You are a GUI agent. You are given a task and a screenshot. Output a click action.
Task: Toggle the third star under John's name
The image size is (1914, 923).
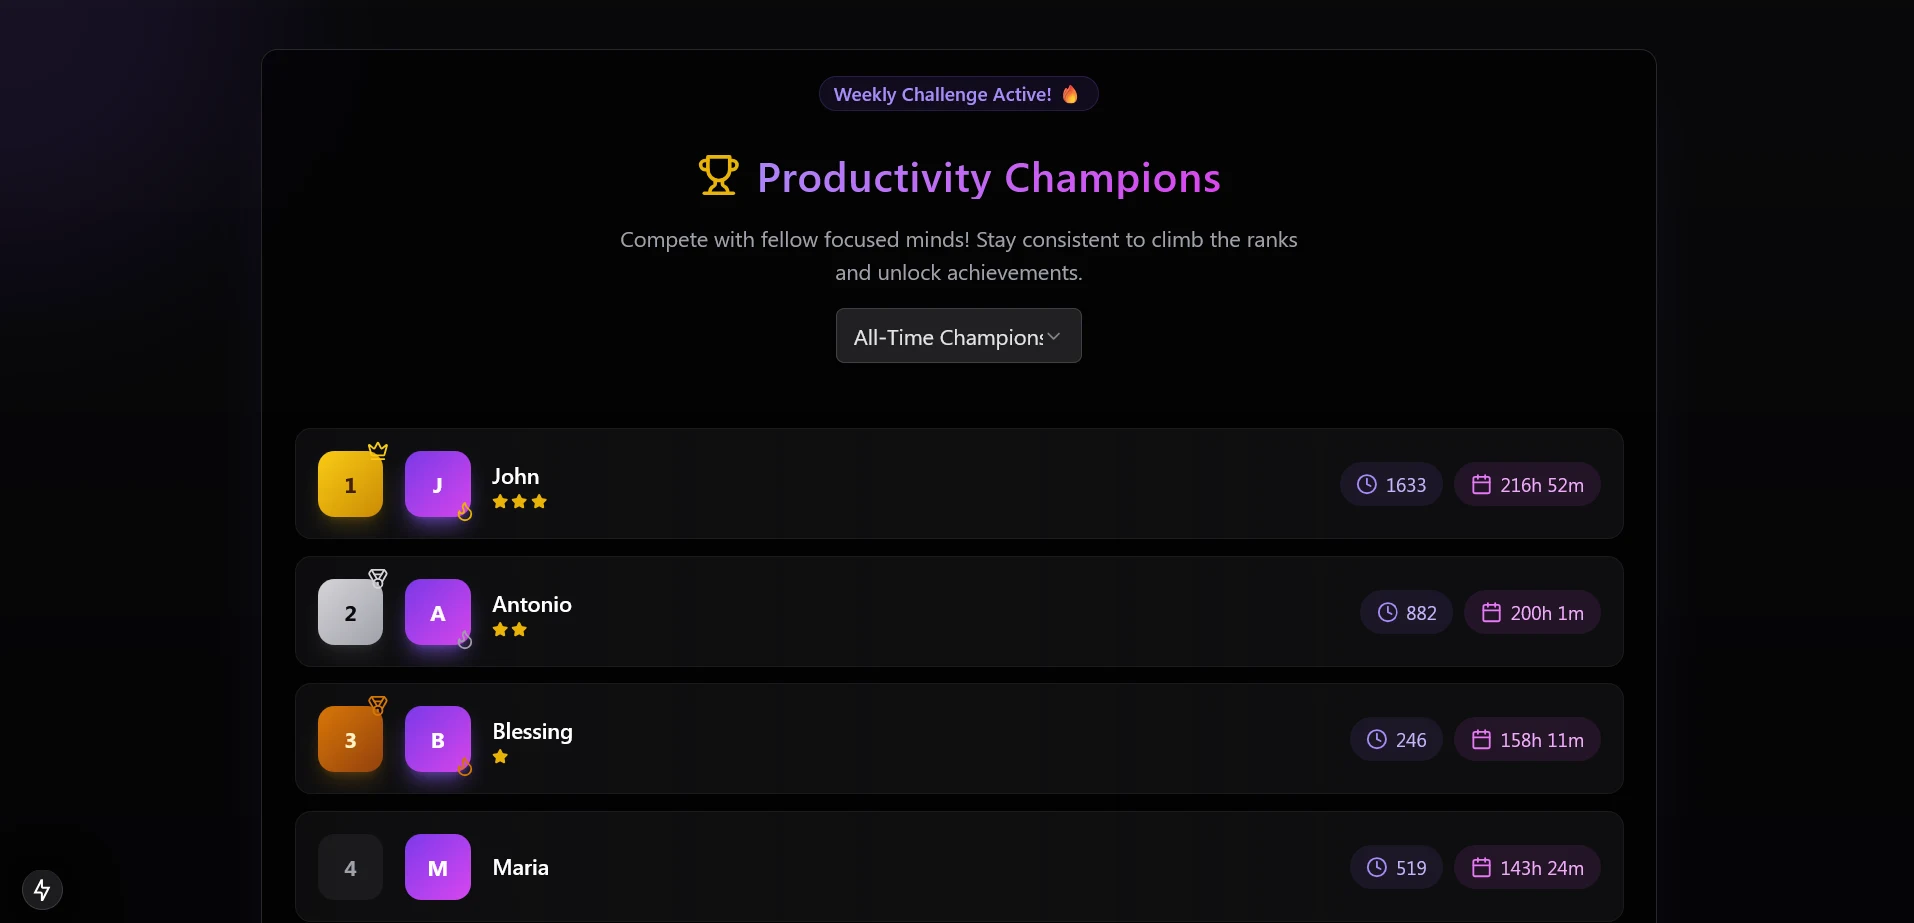pos(539,502)
